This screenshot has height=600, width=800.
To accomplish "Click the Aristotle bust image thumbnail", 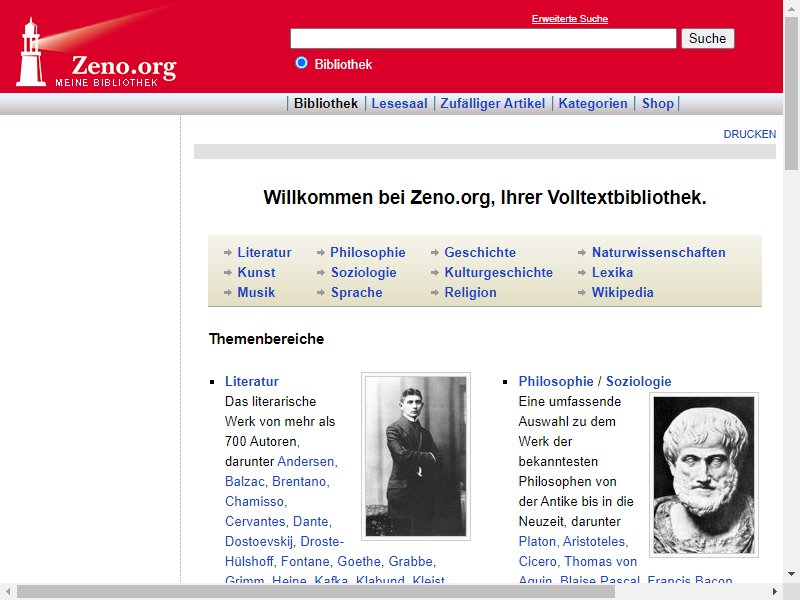I will click(704, 475).
